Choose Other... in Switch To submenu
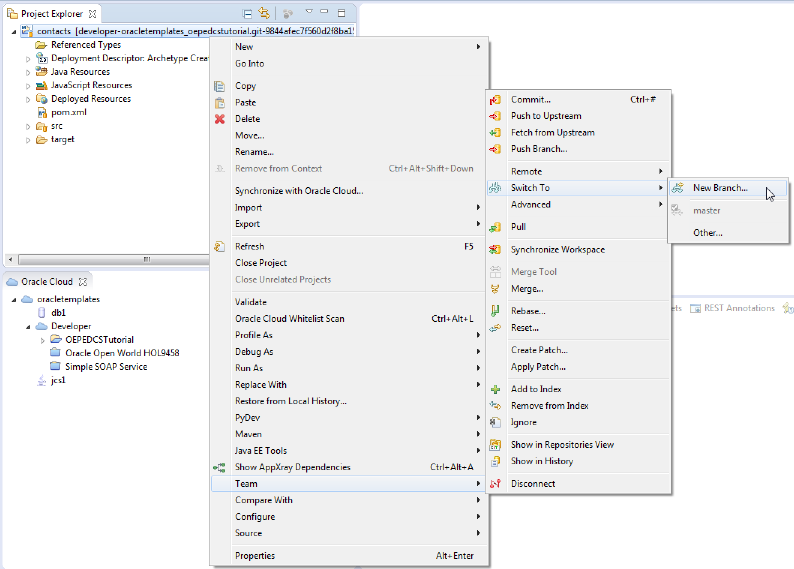This screenshot has height=569, width=794. click(x=728, y=233)
